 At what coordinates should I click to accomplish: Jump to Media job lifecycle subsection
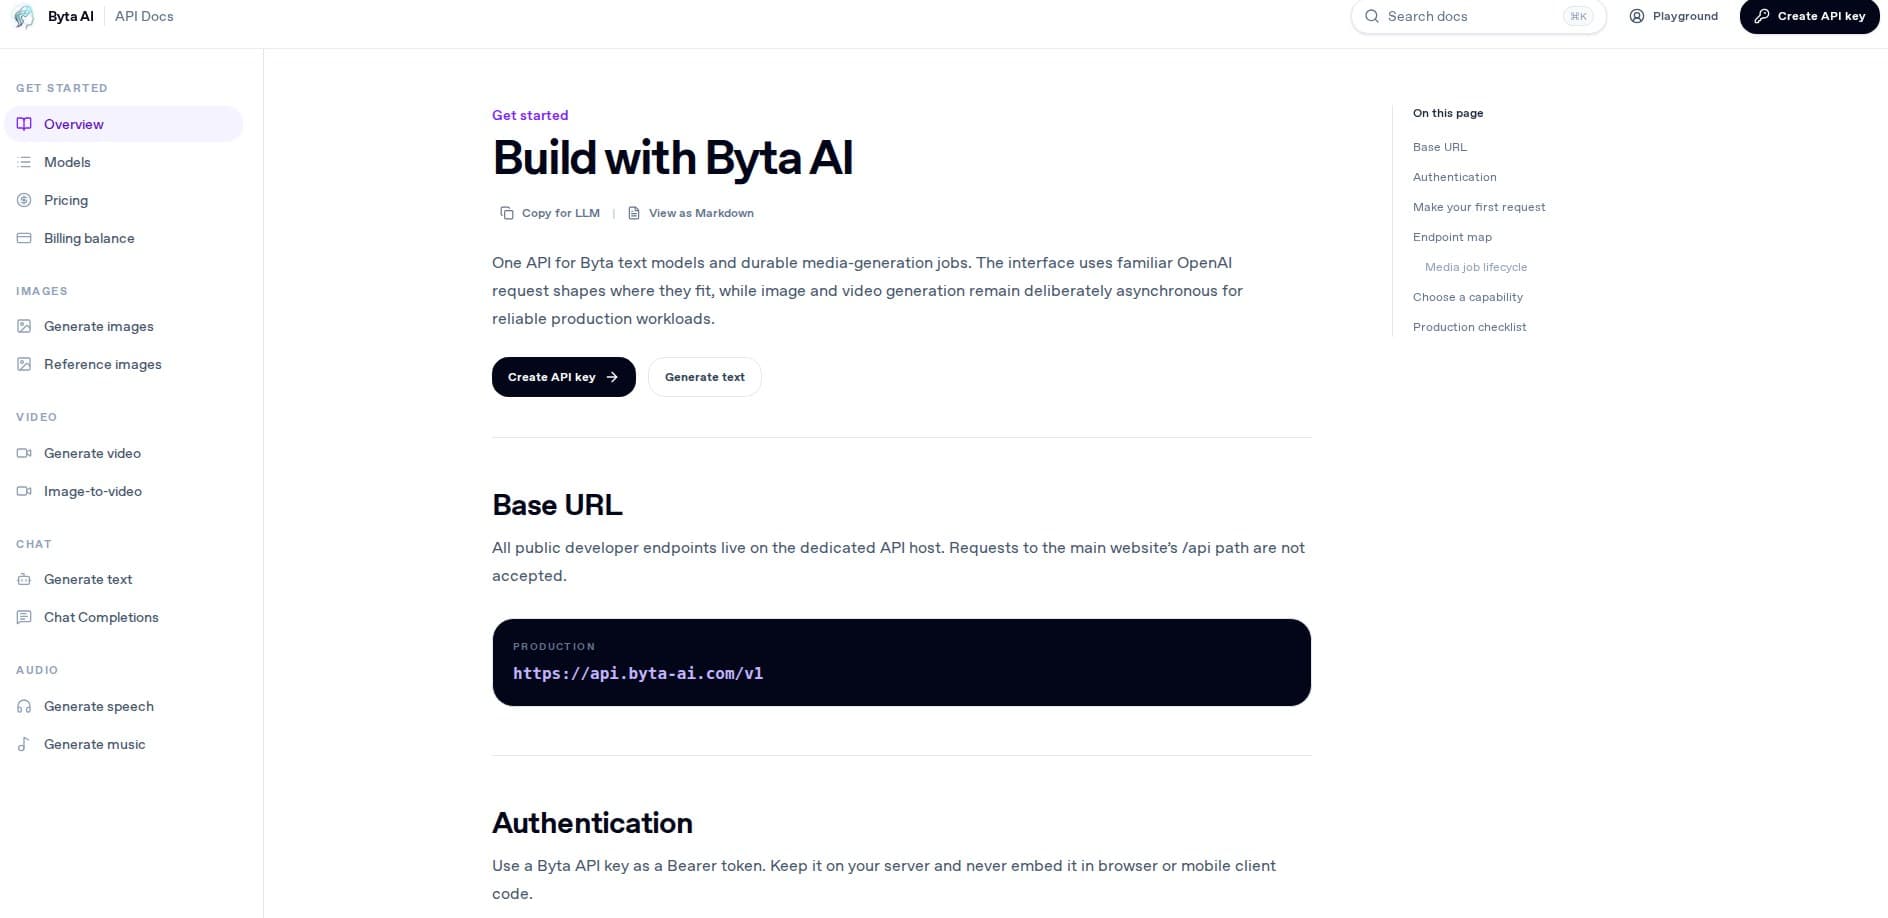1476,267
